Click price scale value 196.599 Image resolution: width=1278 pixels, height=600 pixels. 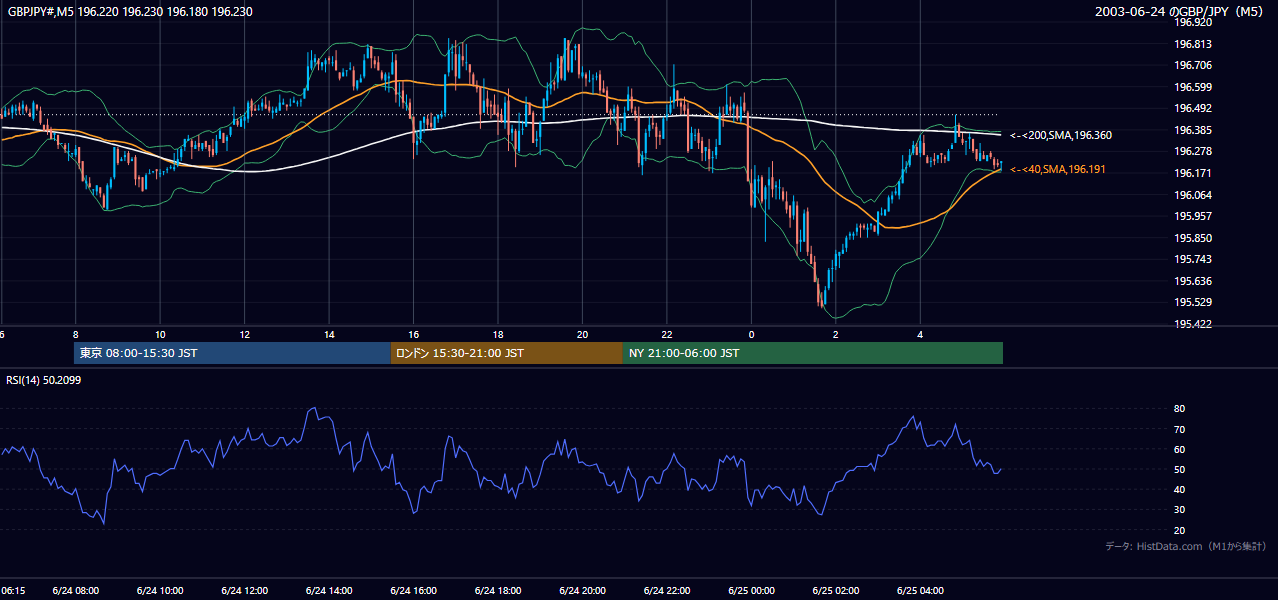(1193, 87)
